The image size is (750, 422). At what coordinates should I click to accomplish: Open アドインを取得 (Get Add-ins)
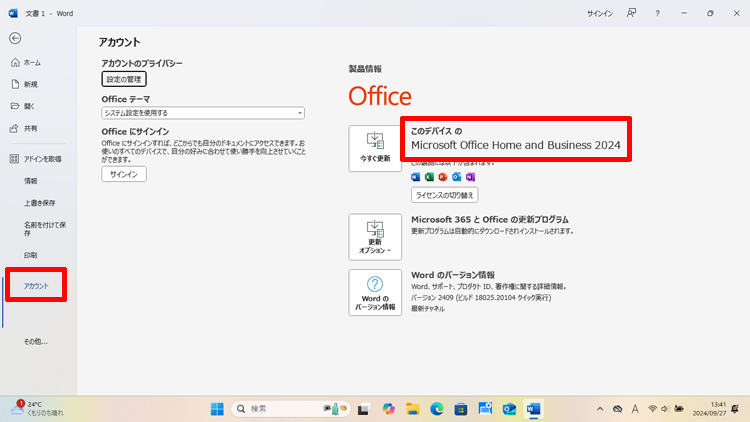click(41, 159)
